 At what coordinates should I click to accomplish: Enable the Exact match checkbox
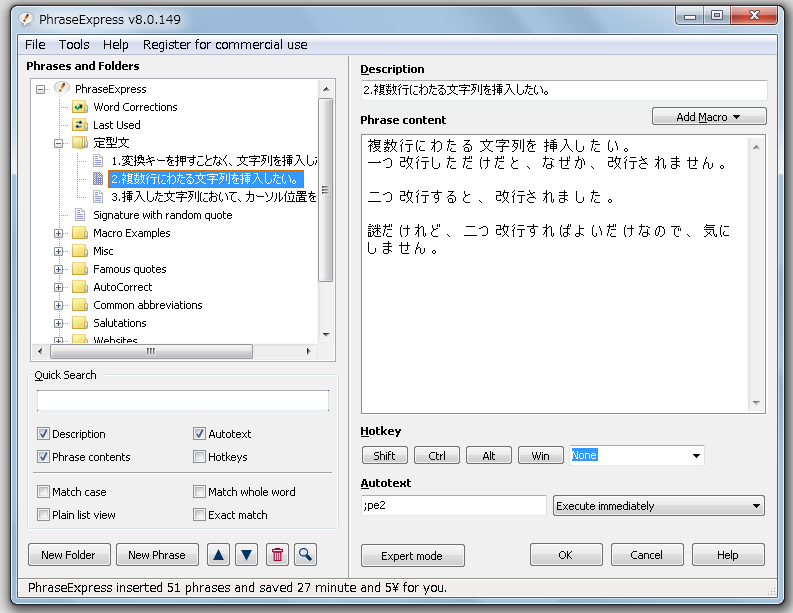199,514
